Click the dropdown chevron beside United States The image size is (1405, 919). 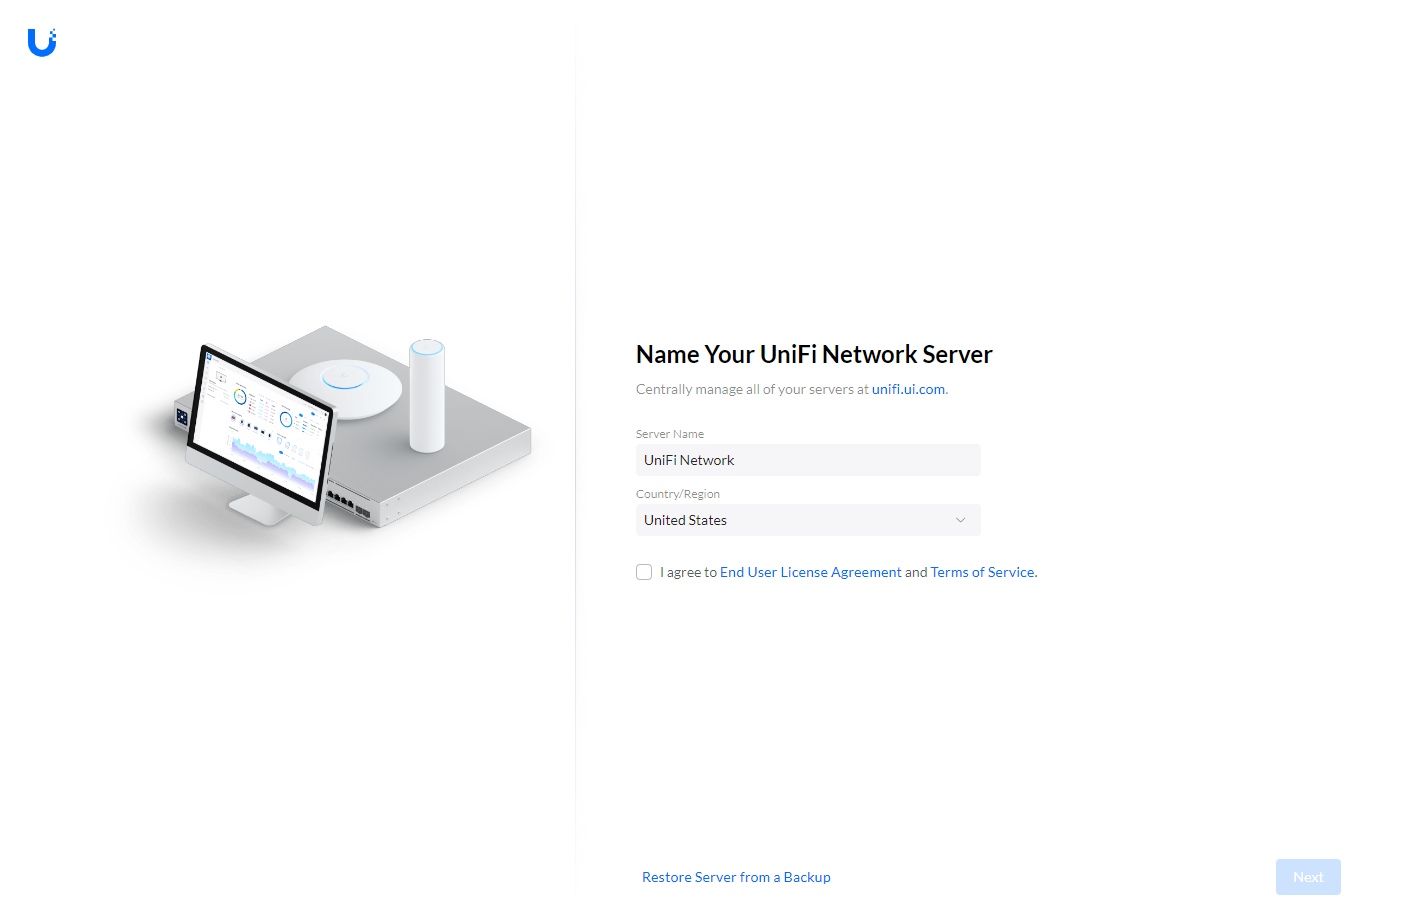pyautogui.click(x=960, y=520)
